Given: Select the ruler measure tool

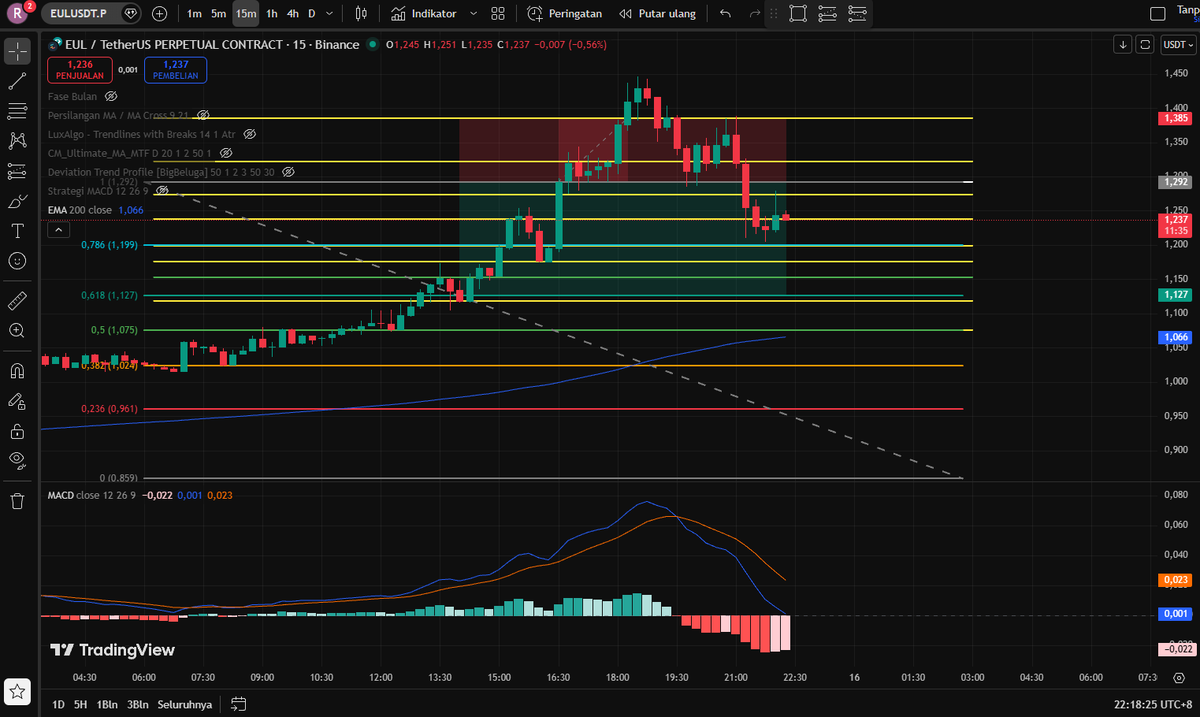Looking at the screenshot, I should pyautogui.click(x=17, y=300).
